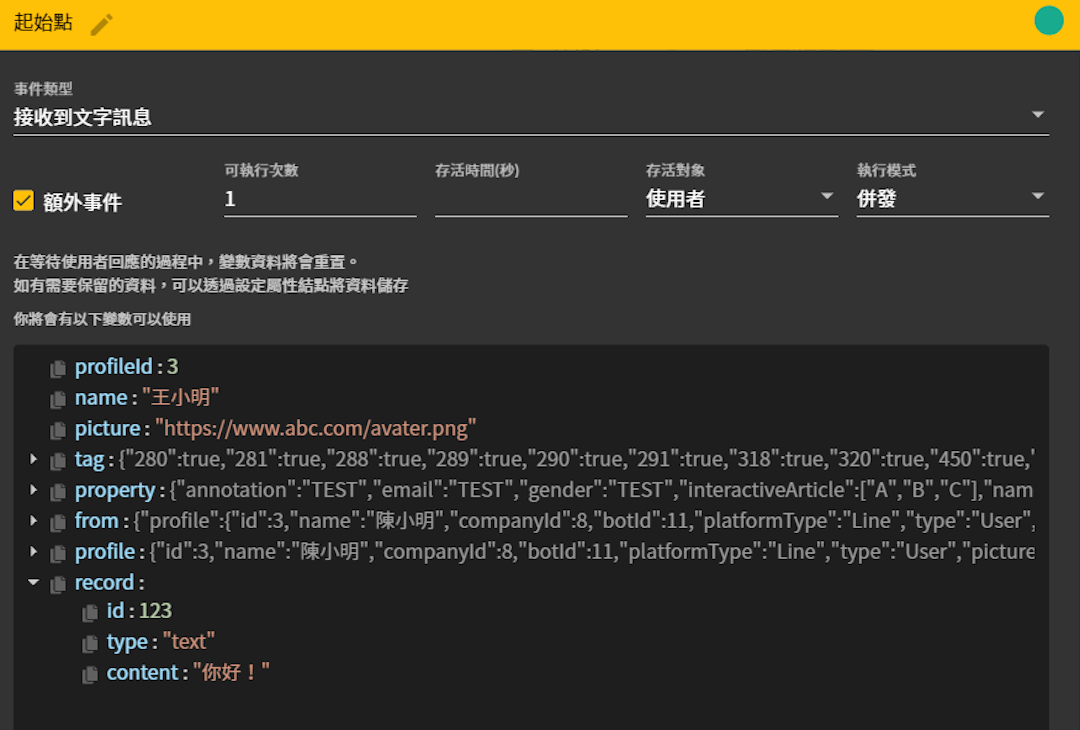Click the record id value 123
Image resolution: width=1080 pixels, height=730 pixels.
click(x=156, y=611)
